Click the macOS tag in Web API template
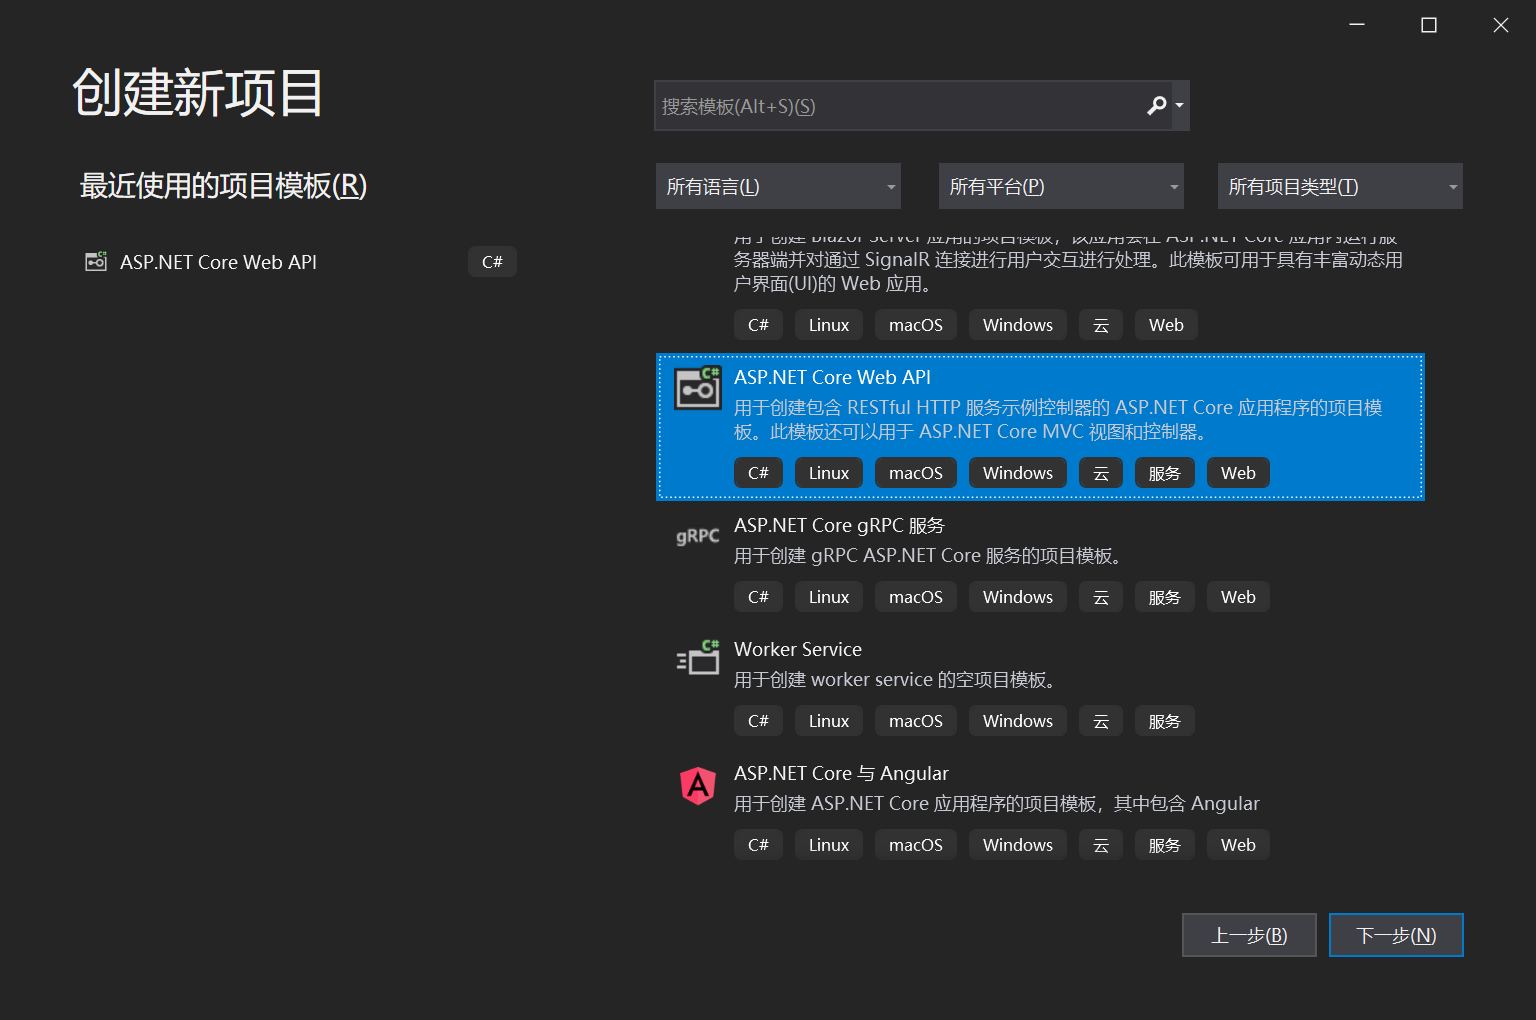This screenshot has height=1020, width=1536. click(916, 473)
